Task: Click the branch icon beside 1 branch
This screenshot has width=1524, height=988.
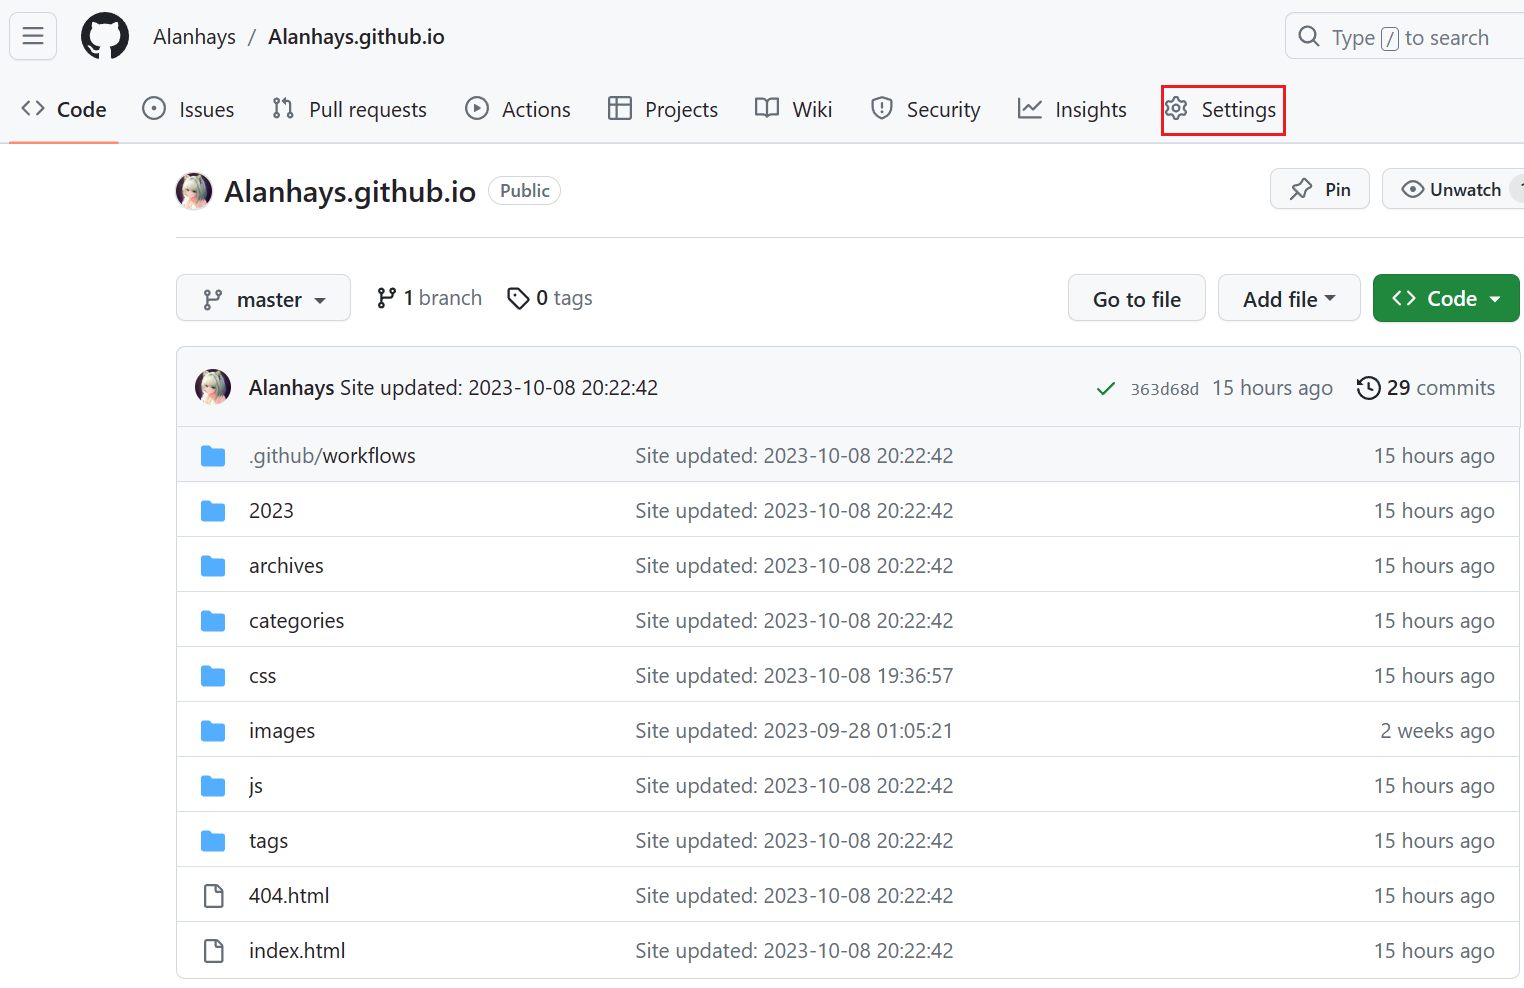Action: pyautogui.click(x=386, y=298)
